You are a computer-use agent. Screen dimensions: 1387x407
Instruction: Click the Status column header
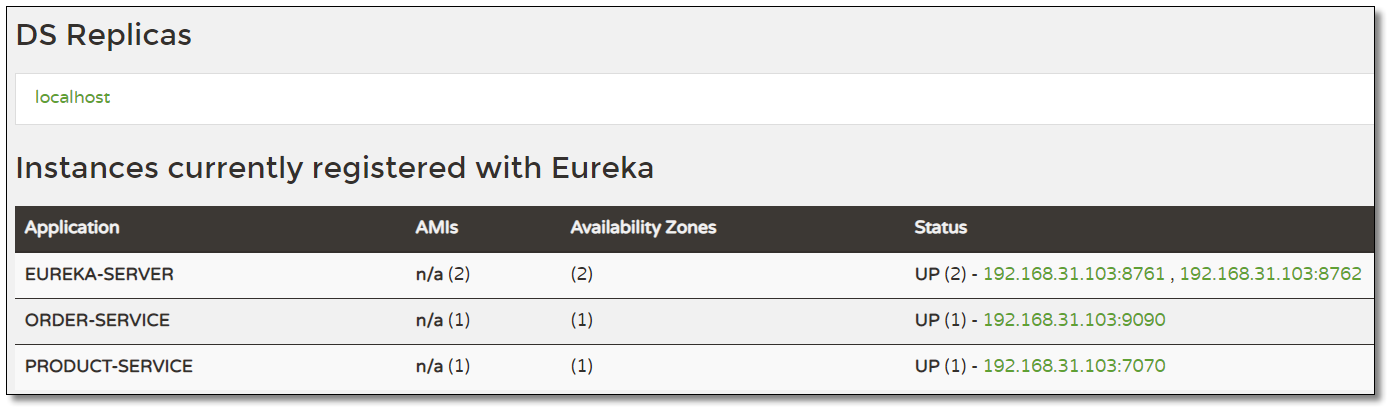pos(940,228)
